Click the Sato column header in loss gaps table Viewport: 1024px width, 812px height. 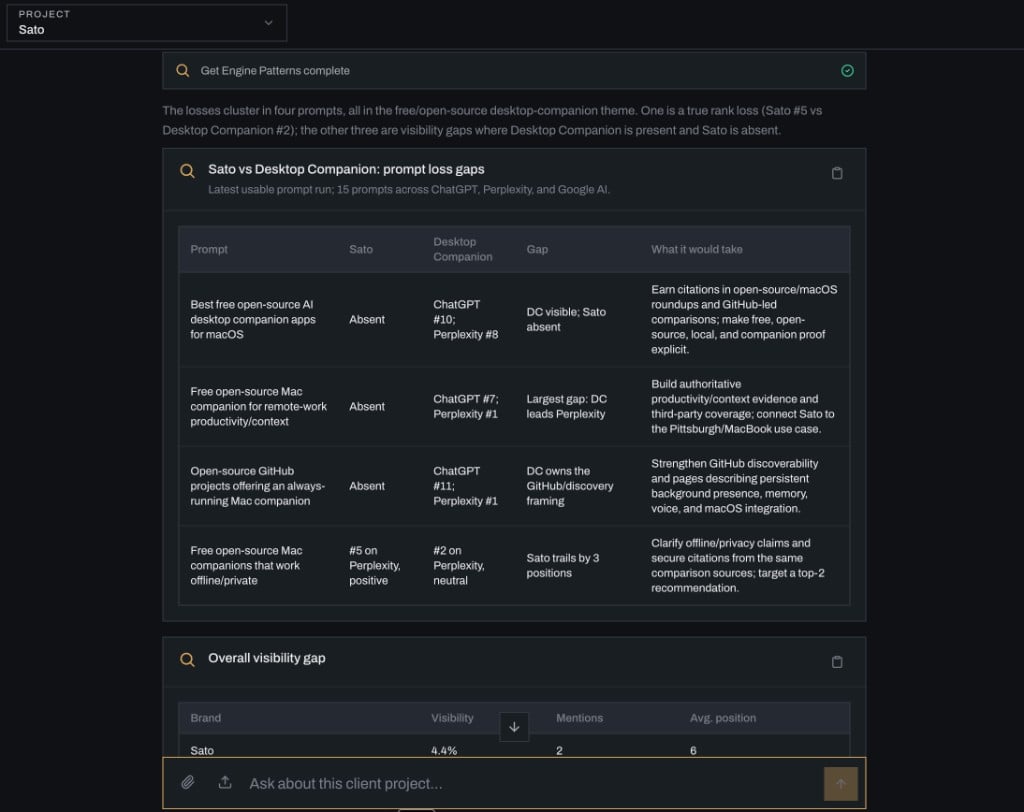(360, 250)
